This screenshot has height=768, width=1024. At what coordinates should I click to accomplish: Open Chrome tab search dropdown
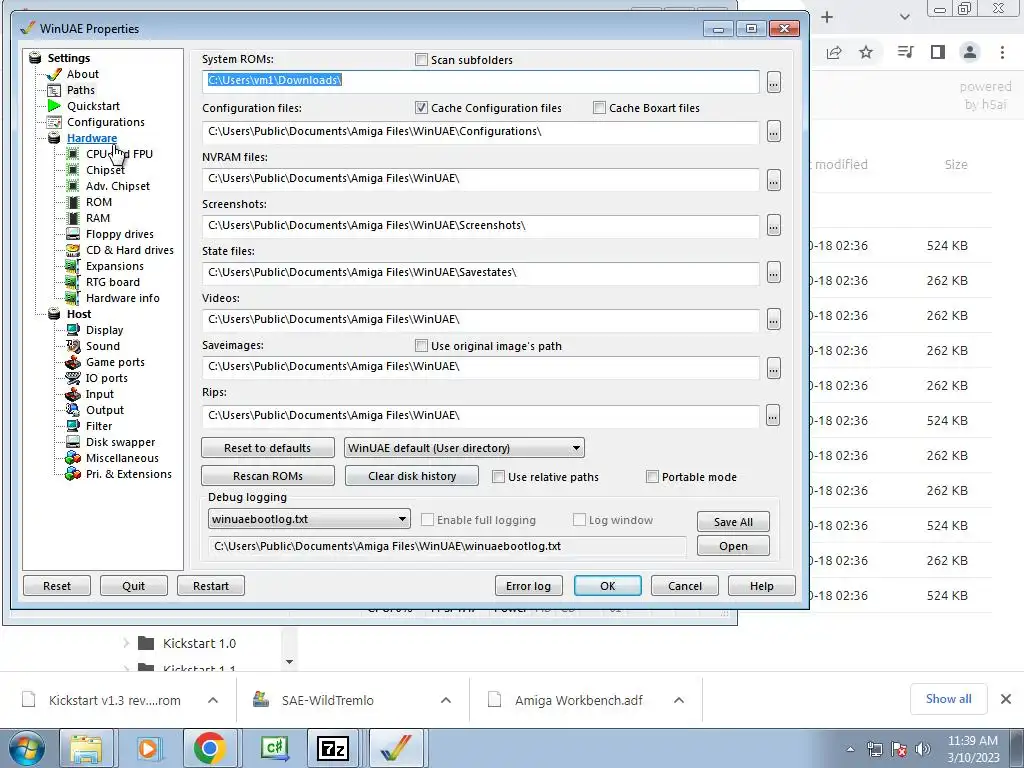[904, 18]
